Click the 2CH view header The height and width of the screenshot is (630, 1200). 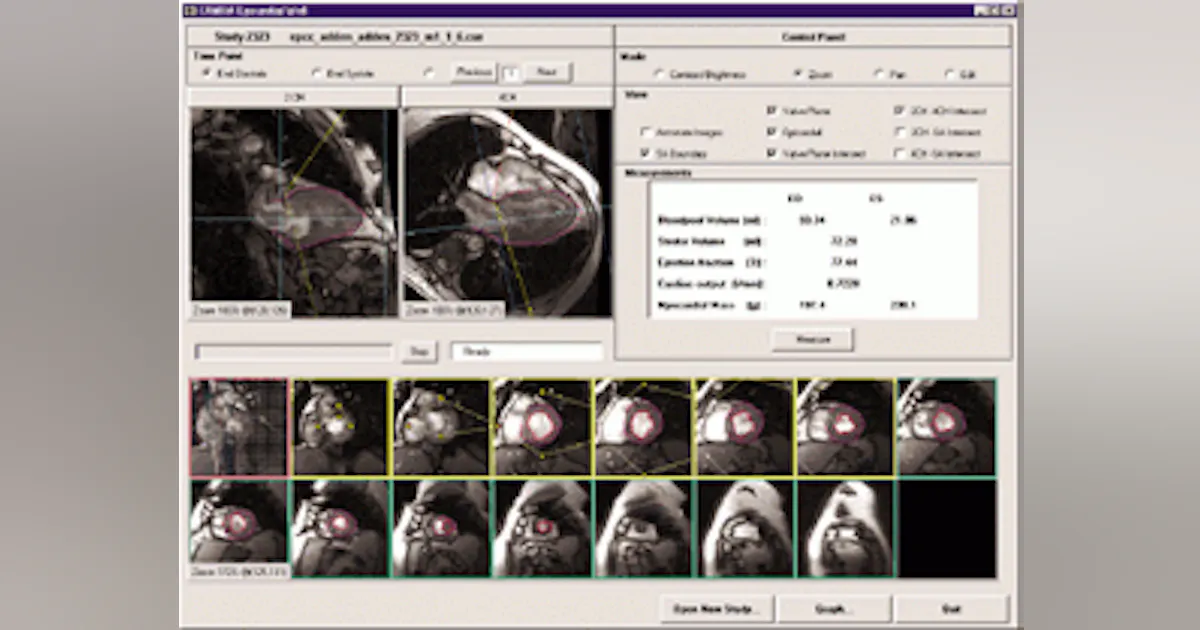coord(293,98)
